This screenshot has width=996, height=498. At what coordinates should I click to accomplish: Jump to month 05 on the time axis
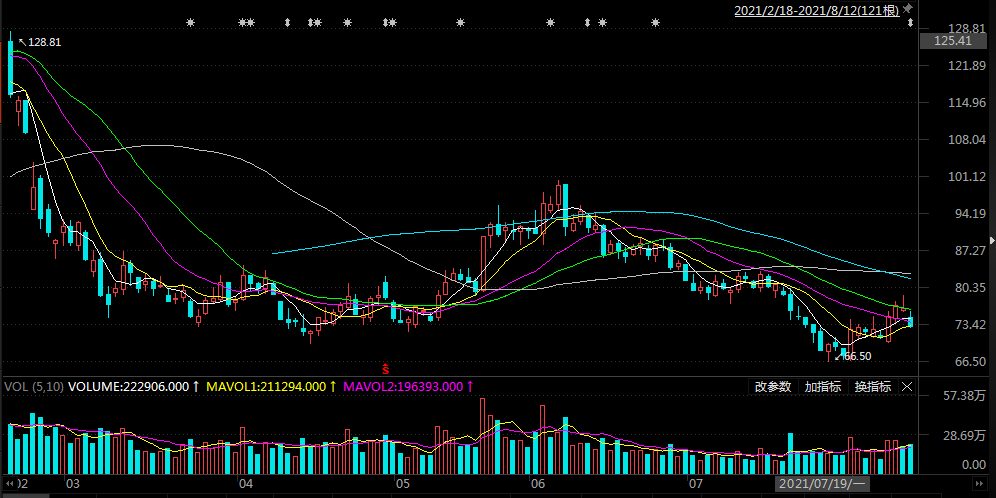[x=403, y=484]
